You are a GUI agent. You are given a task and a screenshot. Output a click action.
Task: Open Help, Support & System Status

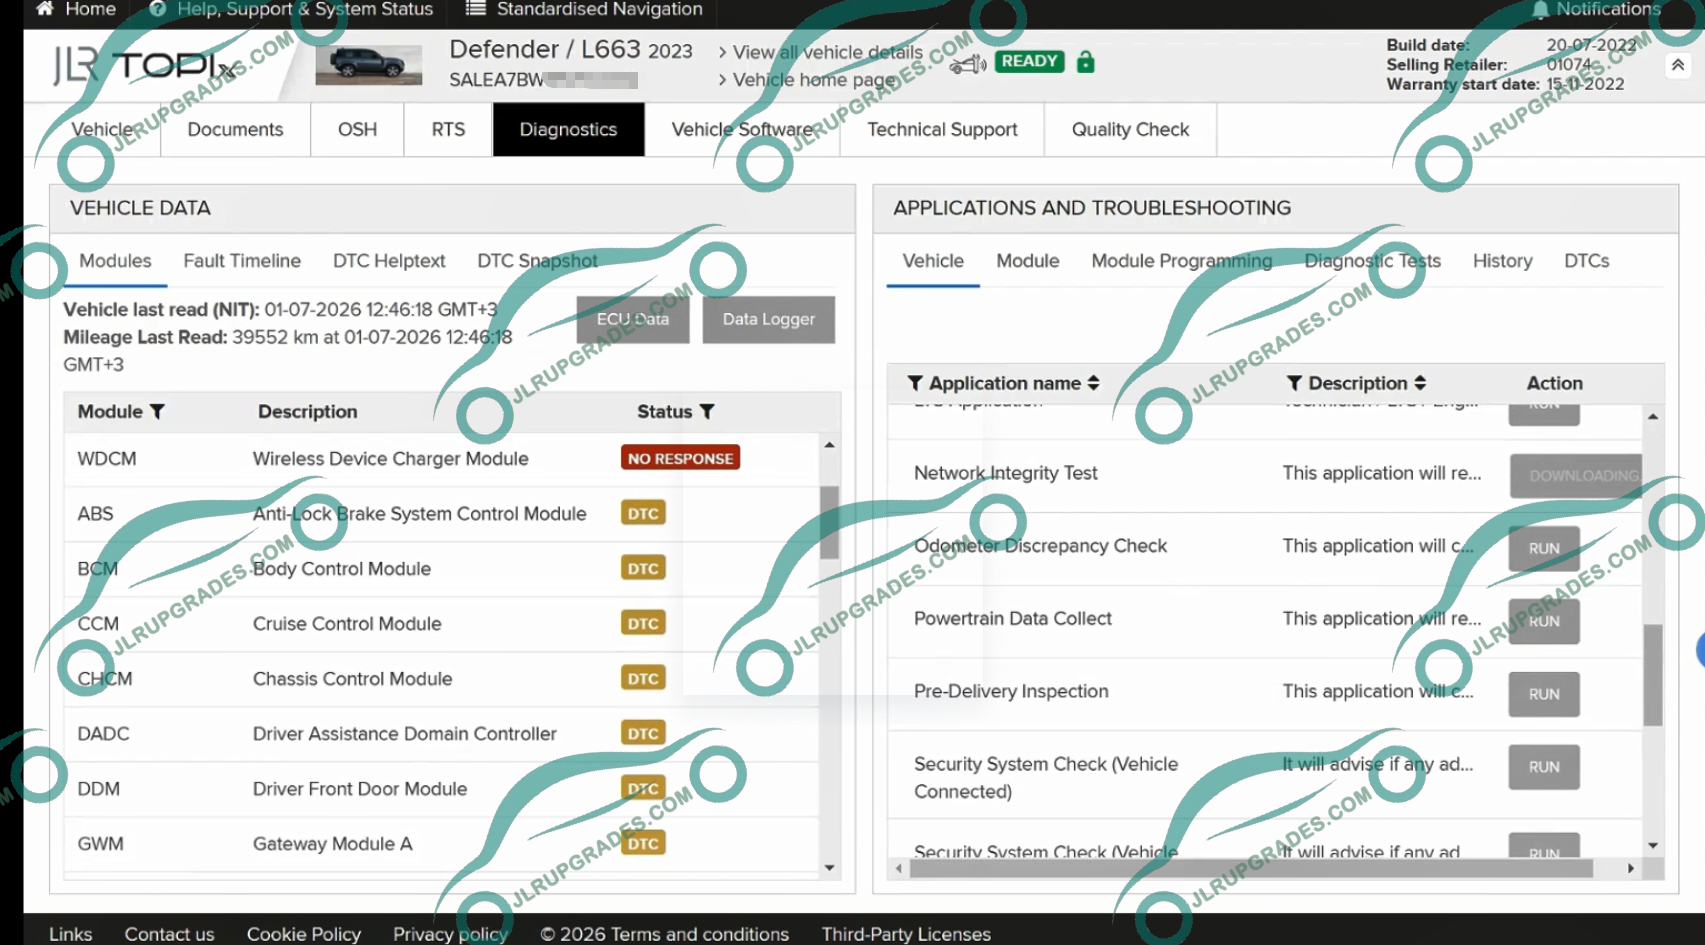point(291,9)
